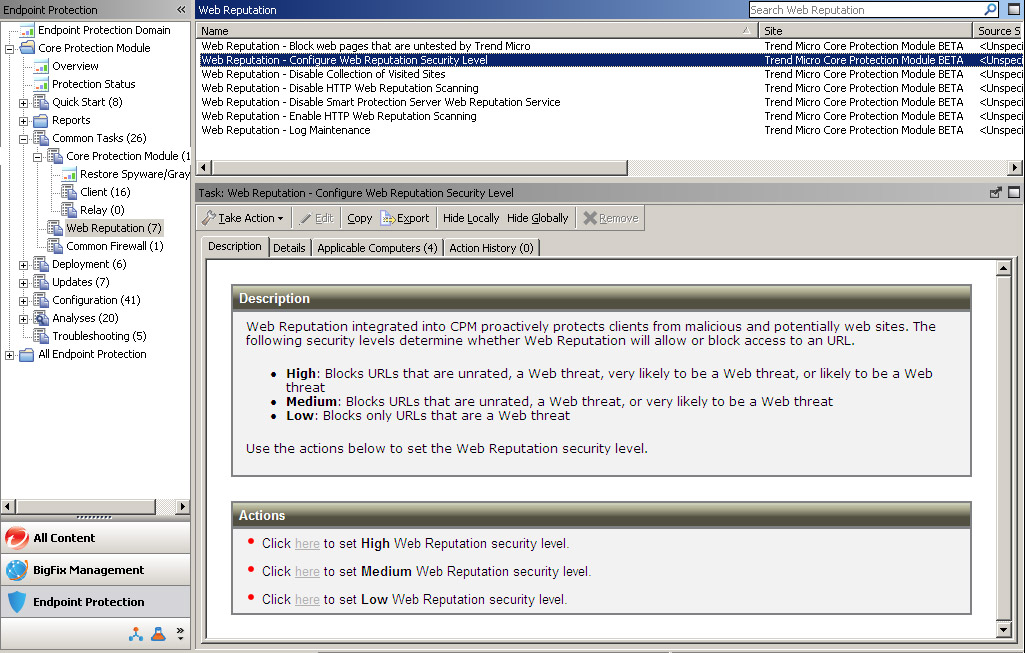1025x653 pixels.
Task: Click the Overview chart icon
Action: [41, 66]
